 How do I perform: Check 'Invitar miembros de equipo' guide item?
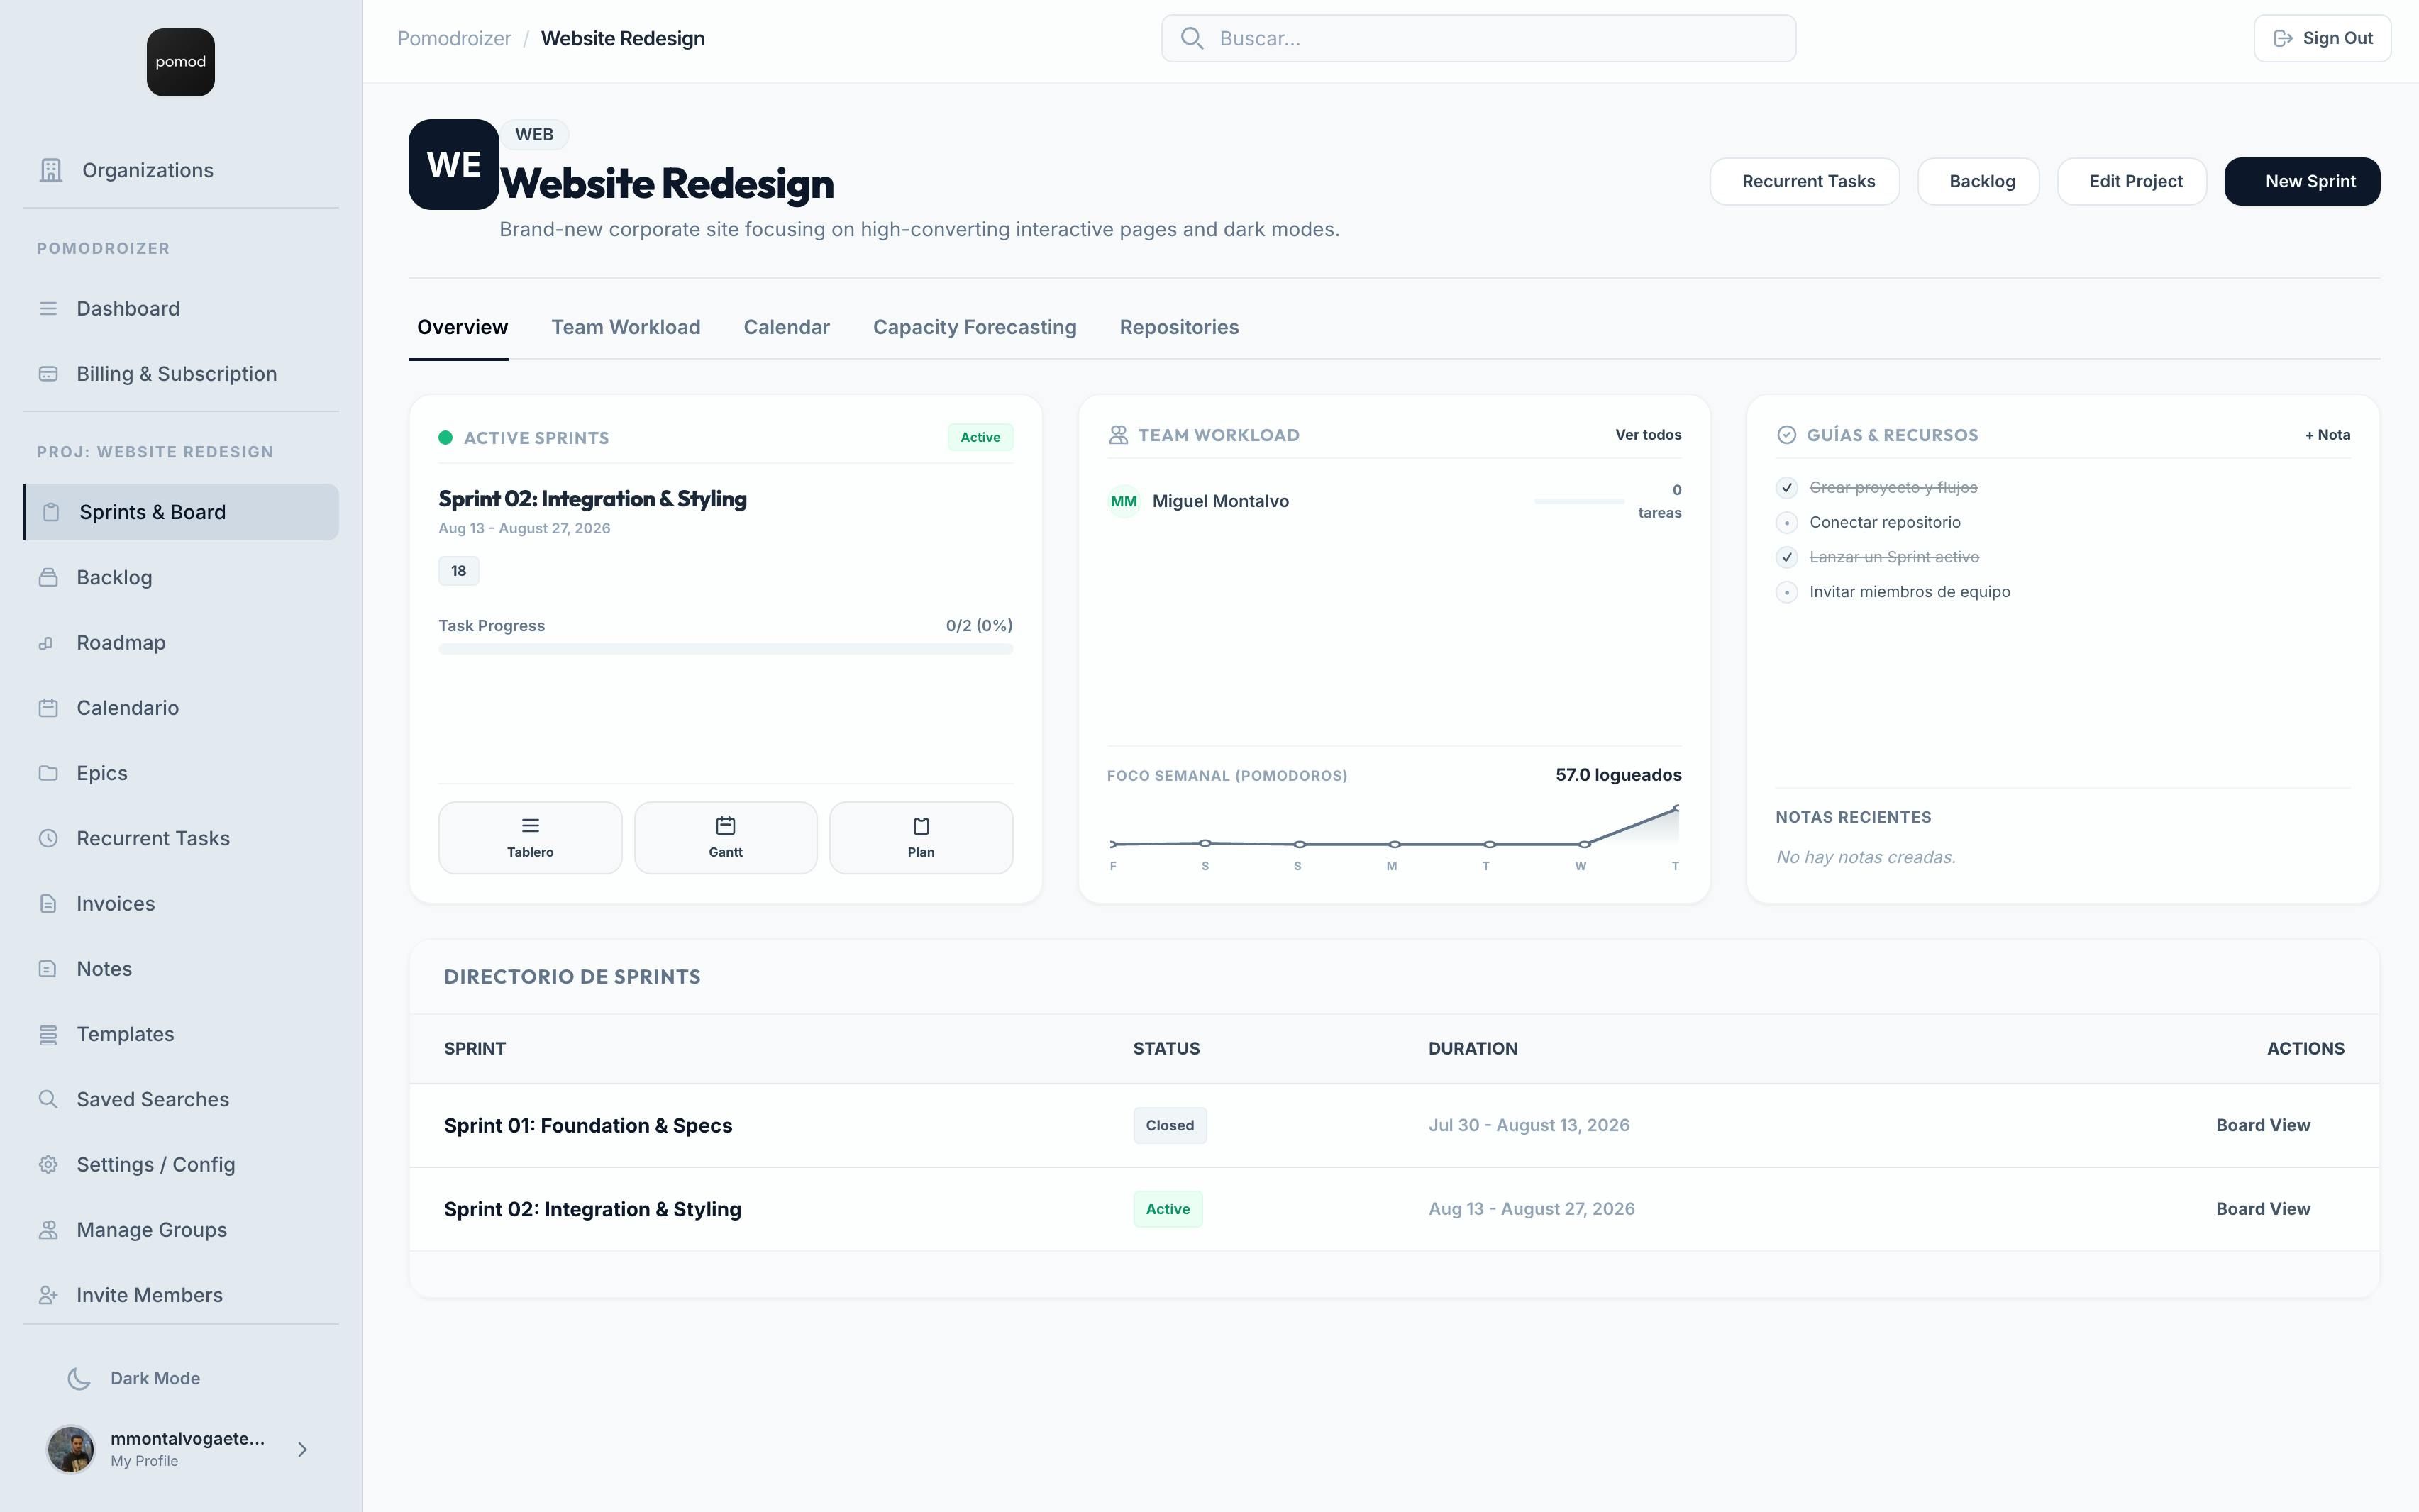pos(1787,592)
